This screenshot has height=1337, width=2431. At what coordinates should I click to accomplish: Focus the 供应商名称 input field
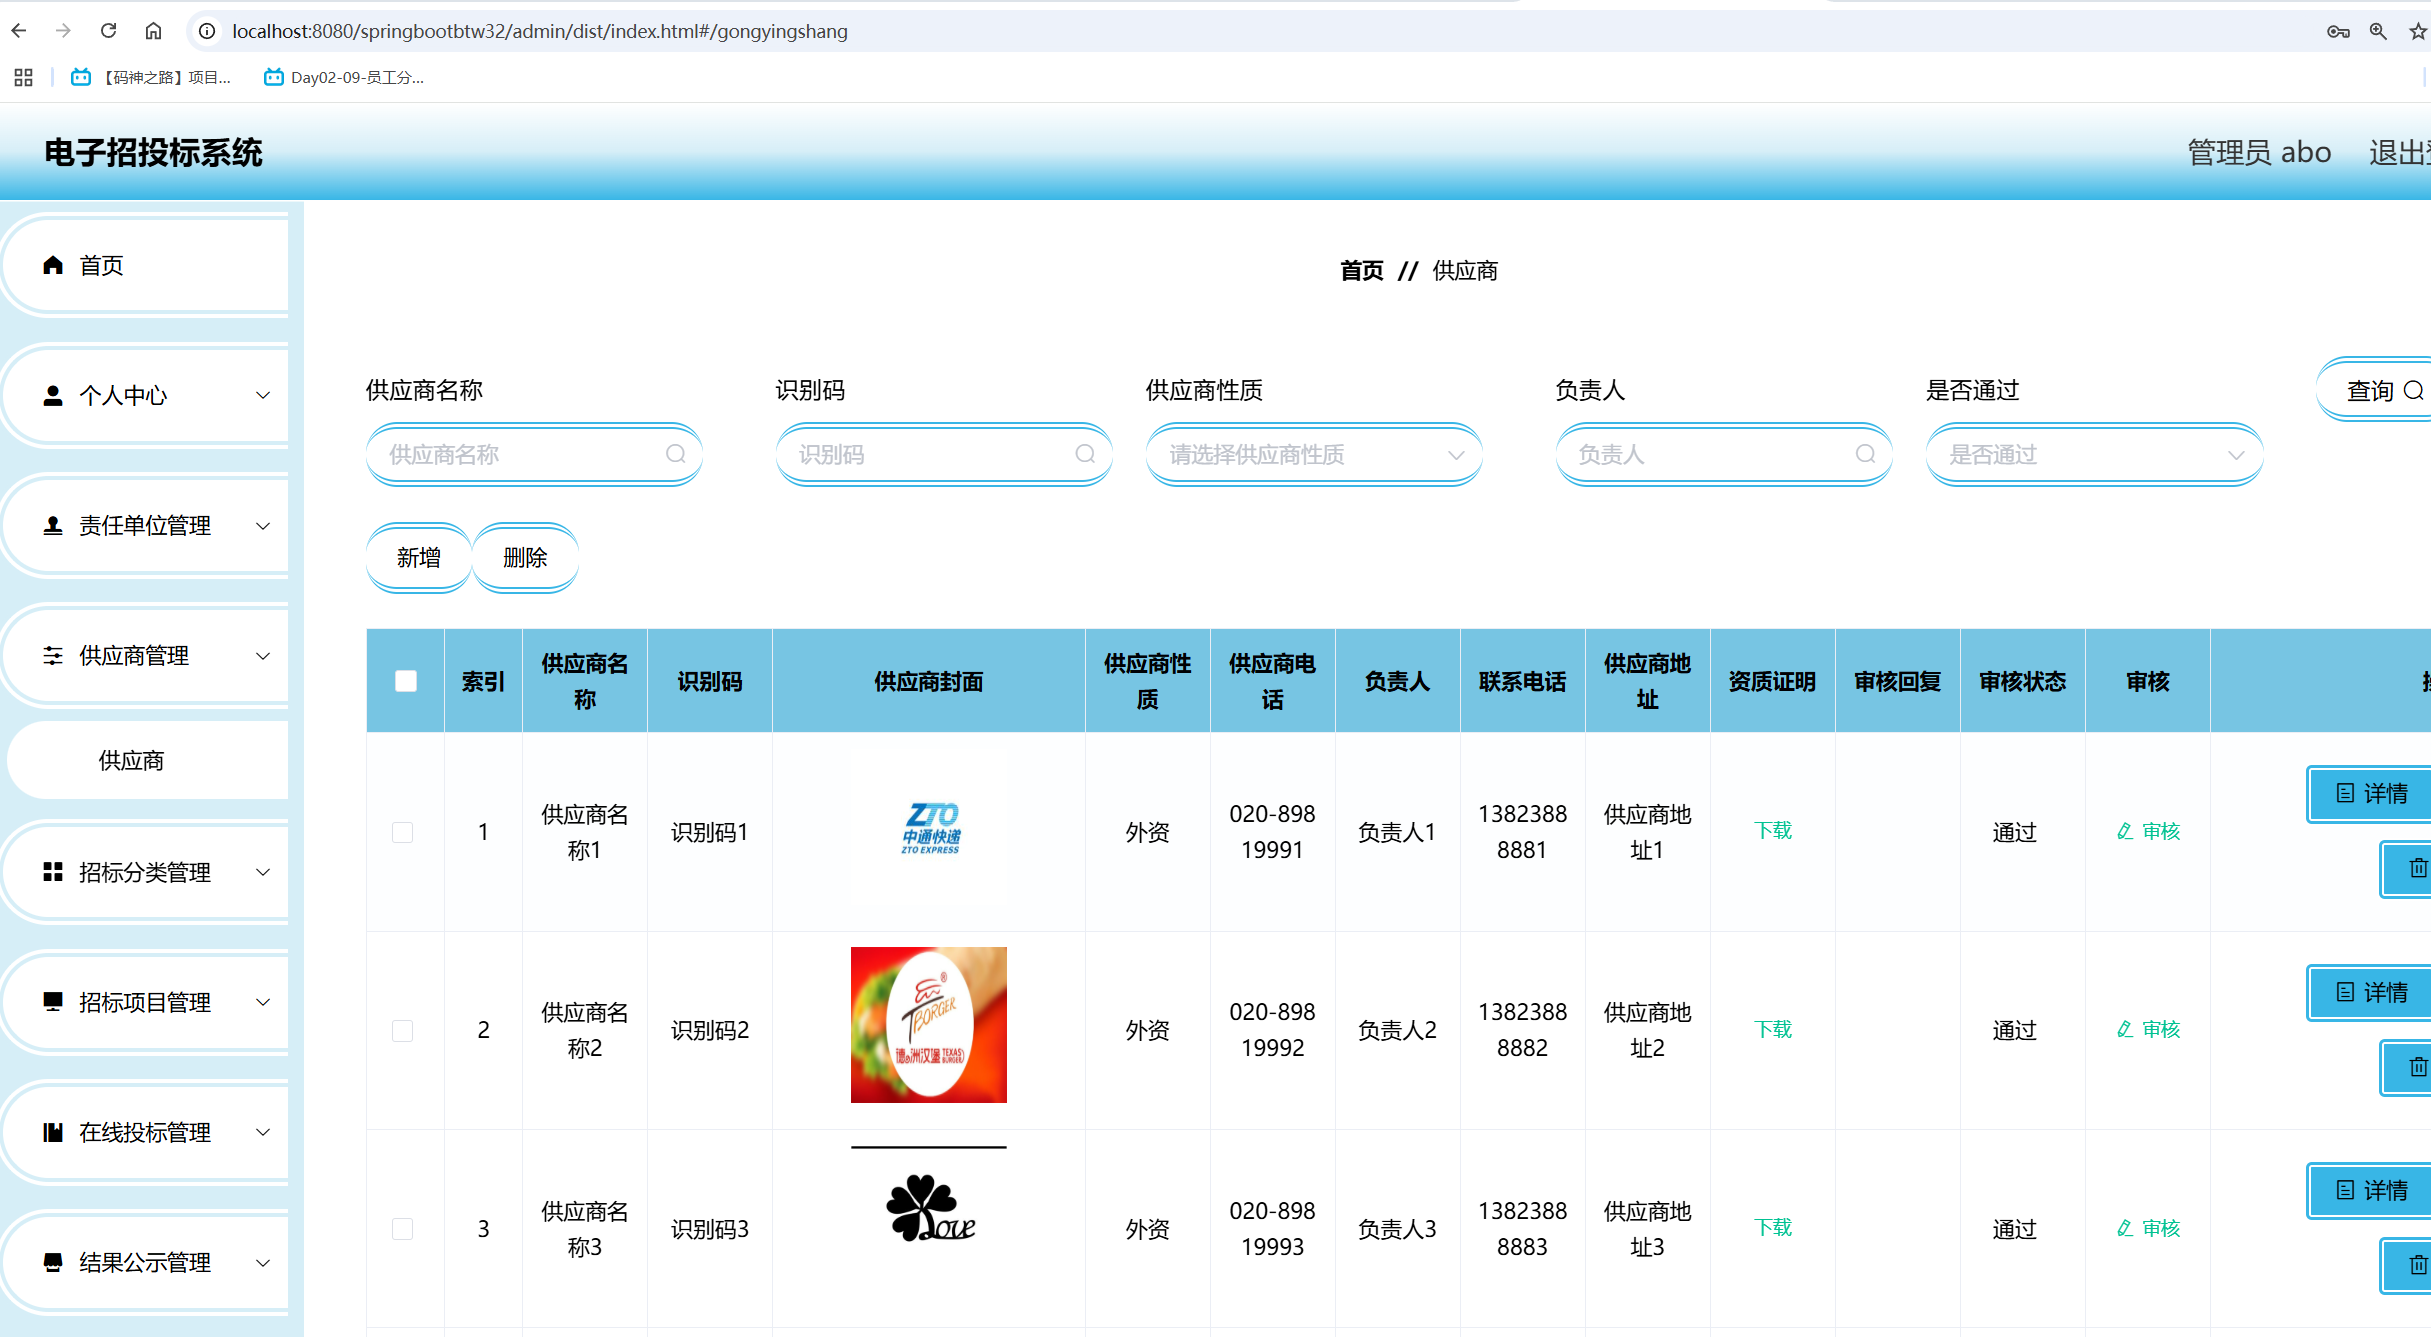[534, 454]
